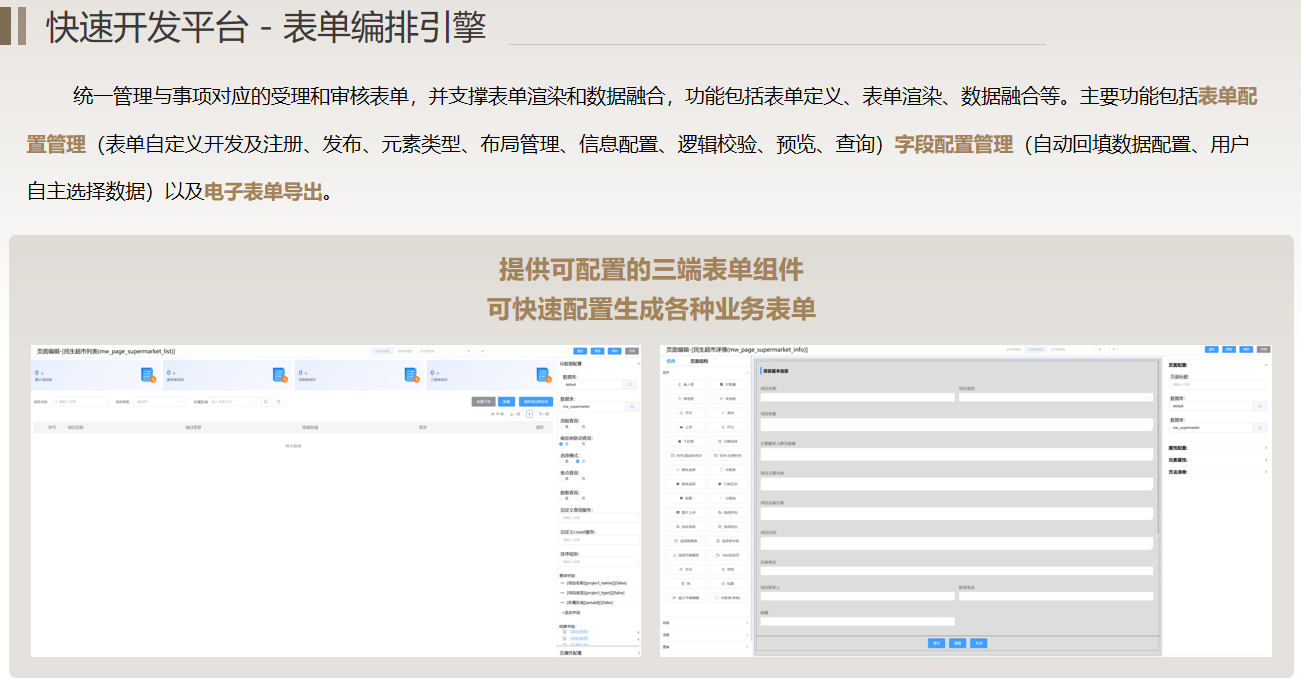Click search icon beside 数据库 field, left editor
Image resolution: width=1301 pixels, height=685 pixels.
click(630, 384)
